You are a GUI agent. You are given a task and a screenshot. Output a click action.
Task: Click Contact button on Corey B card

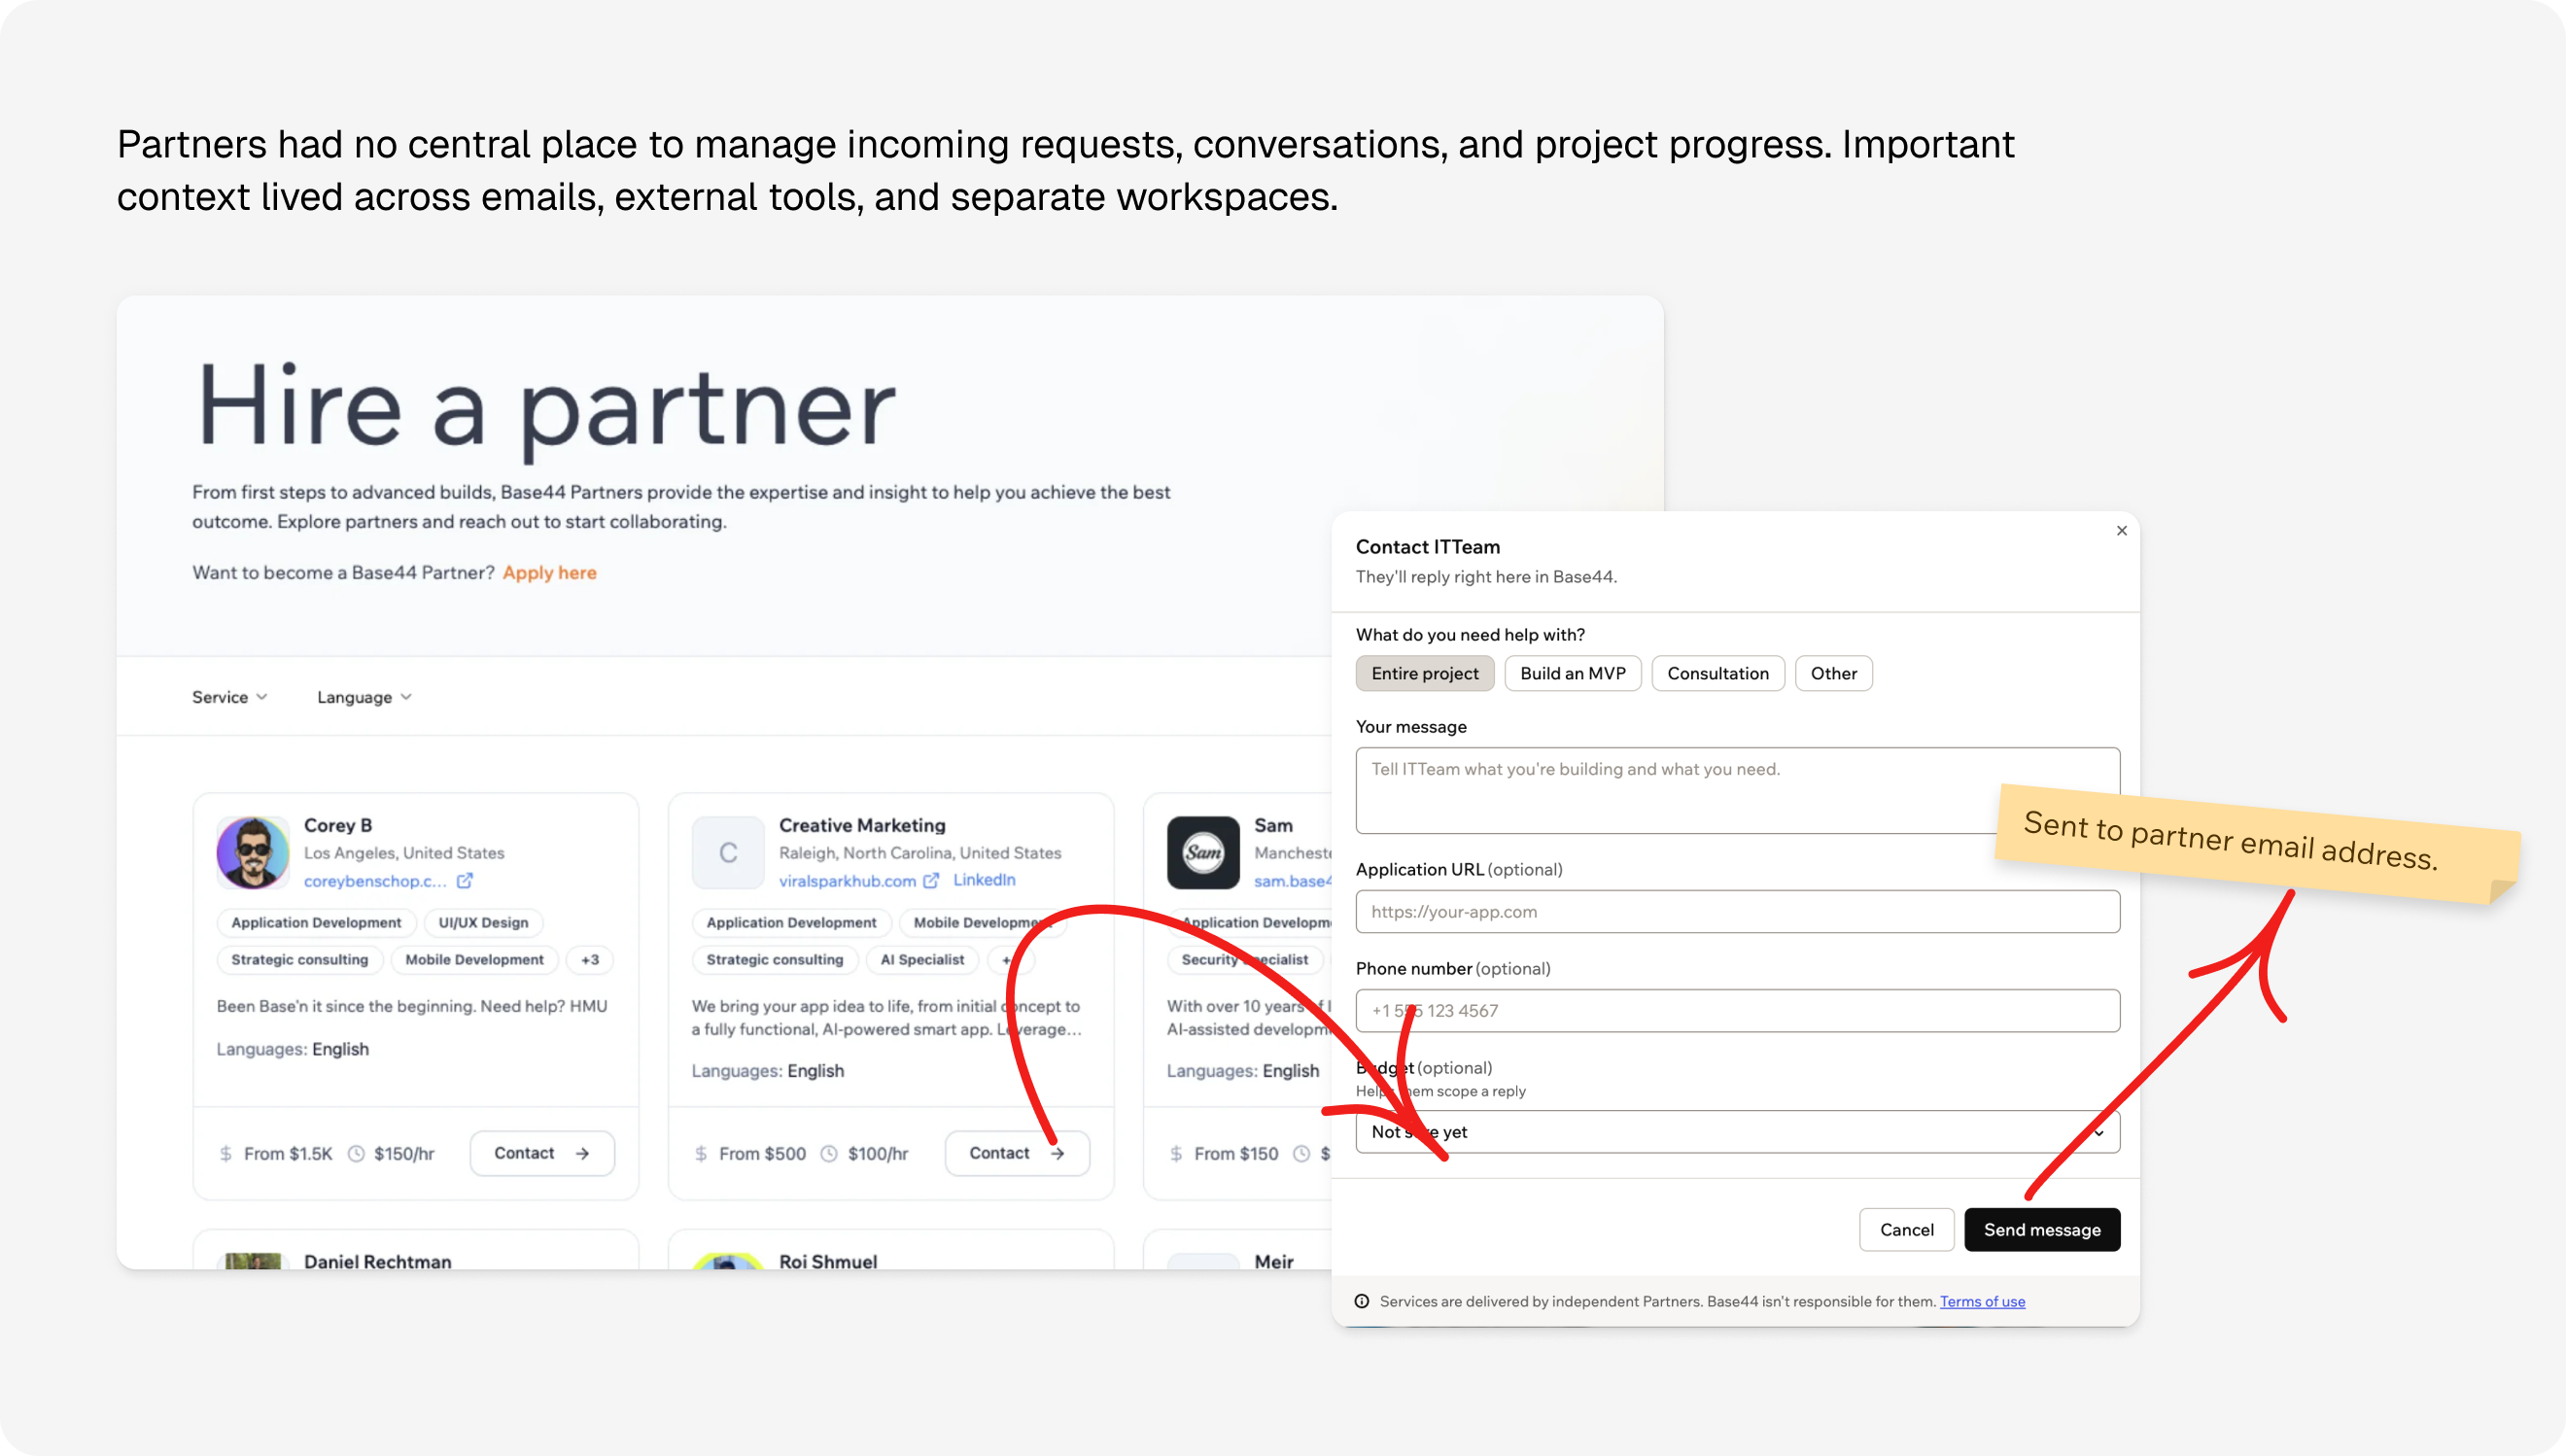click(x=541, y=1153)
